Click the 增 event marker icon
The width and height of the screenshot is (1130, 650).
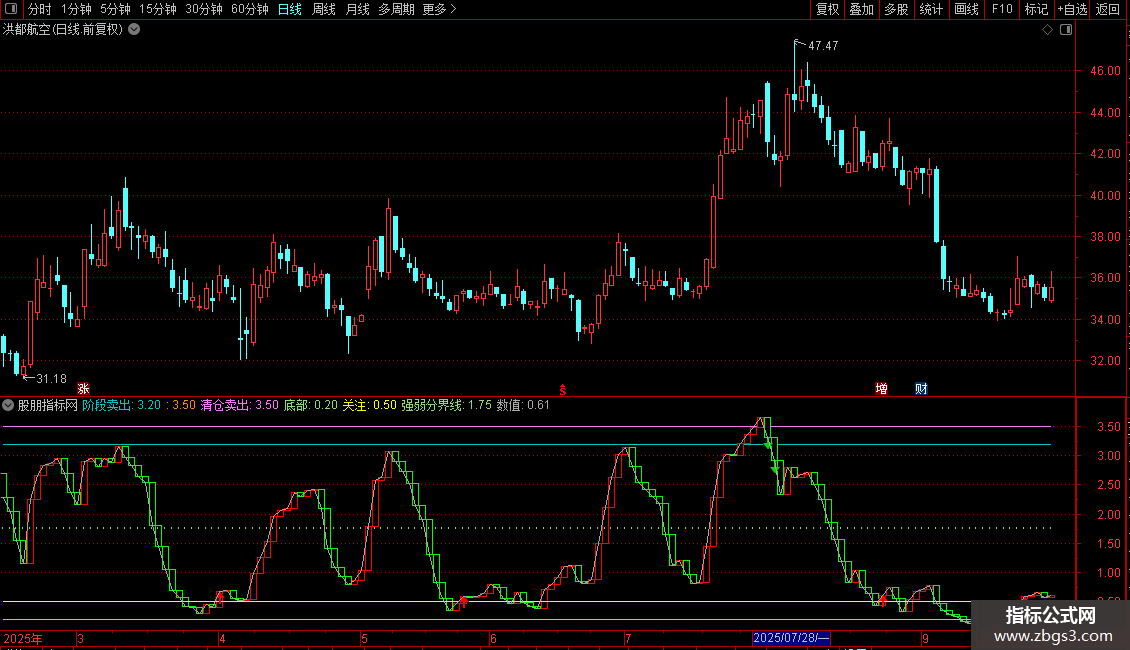pyautogui.click(x=881, y=388)
